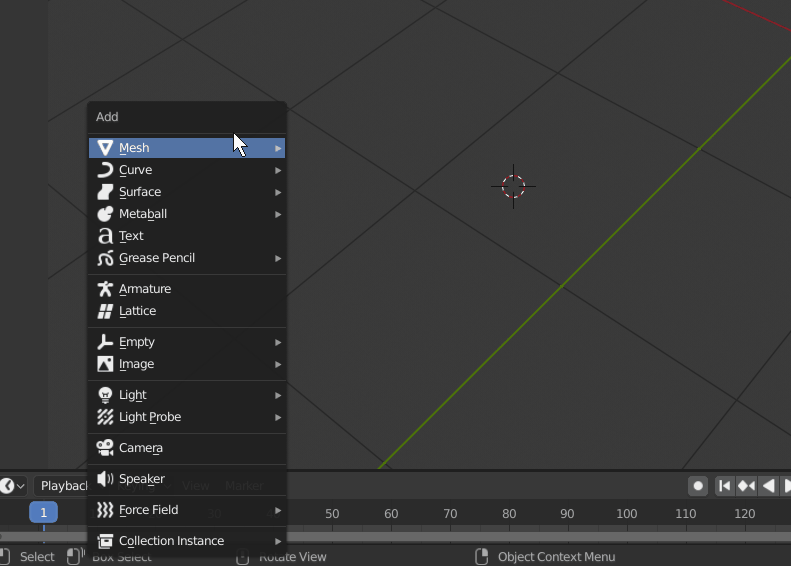791x566 pixels.
Task: Open the Empty submenu
Action: pyautogui.click(x=187, y=342)
